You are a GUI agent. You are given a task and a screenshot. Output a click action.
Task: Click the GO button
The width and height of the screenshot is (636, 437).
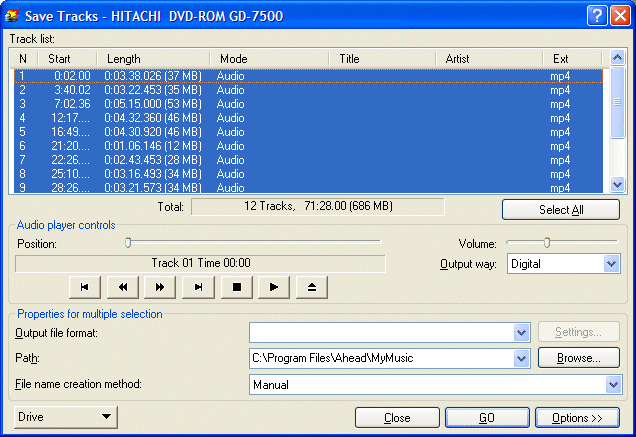487,418
